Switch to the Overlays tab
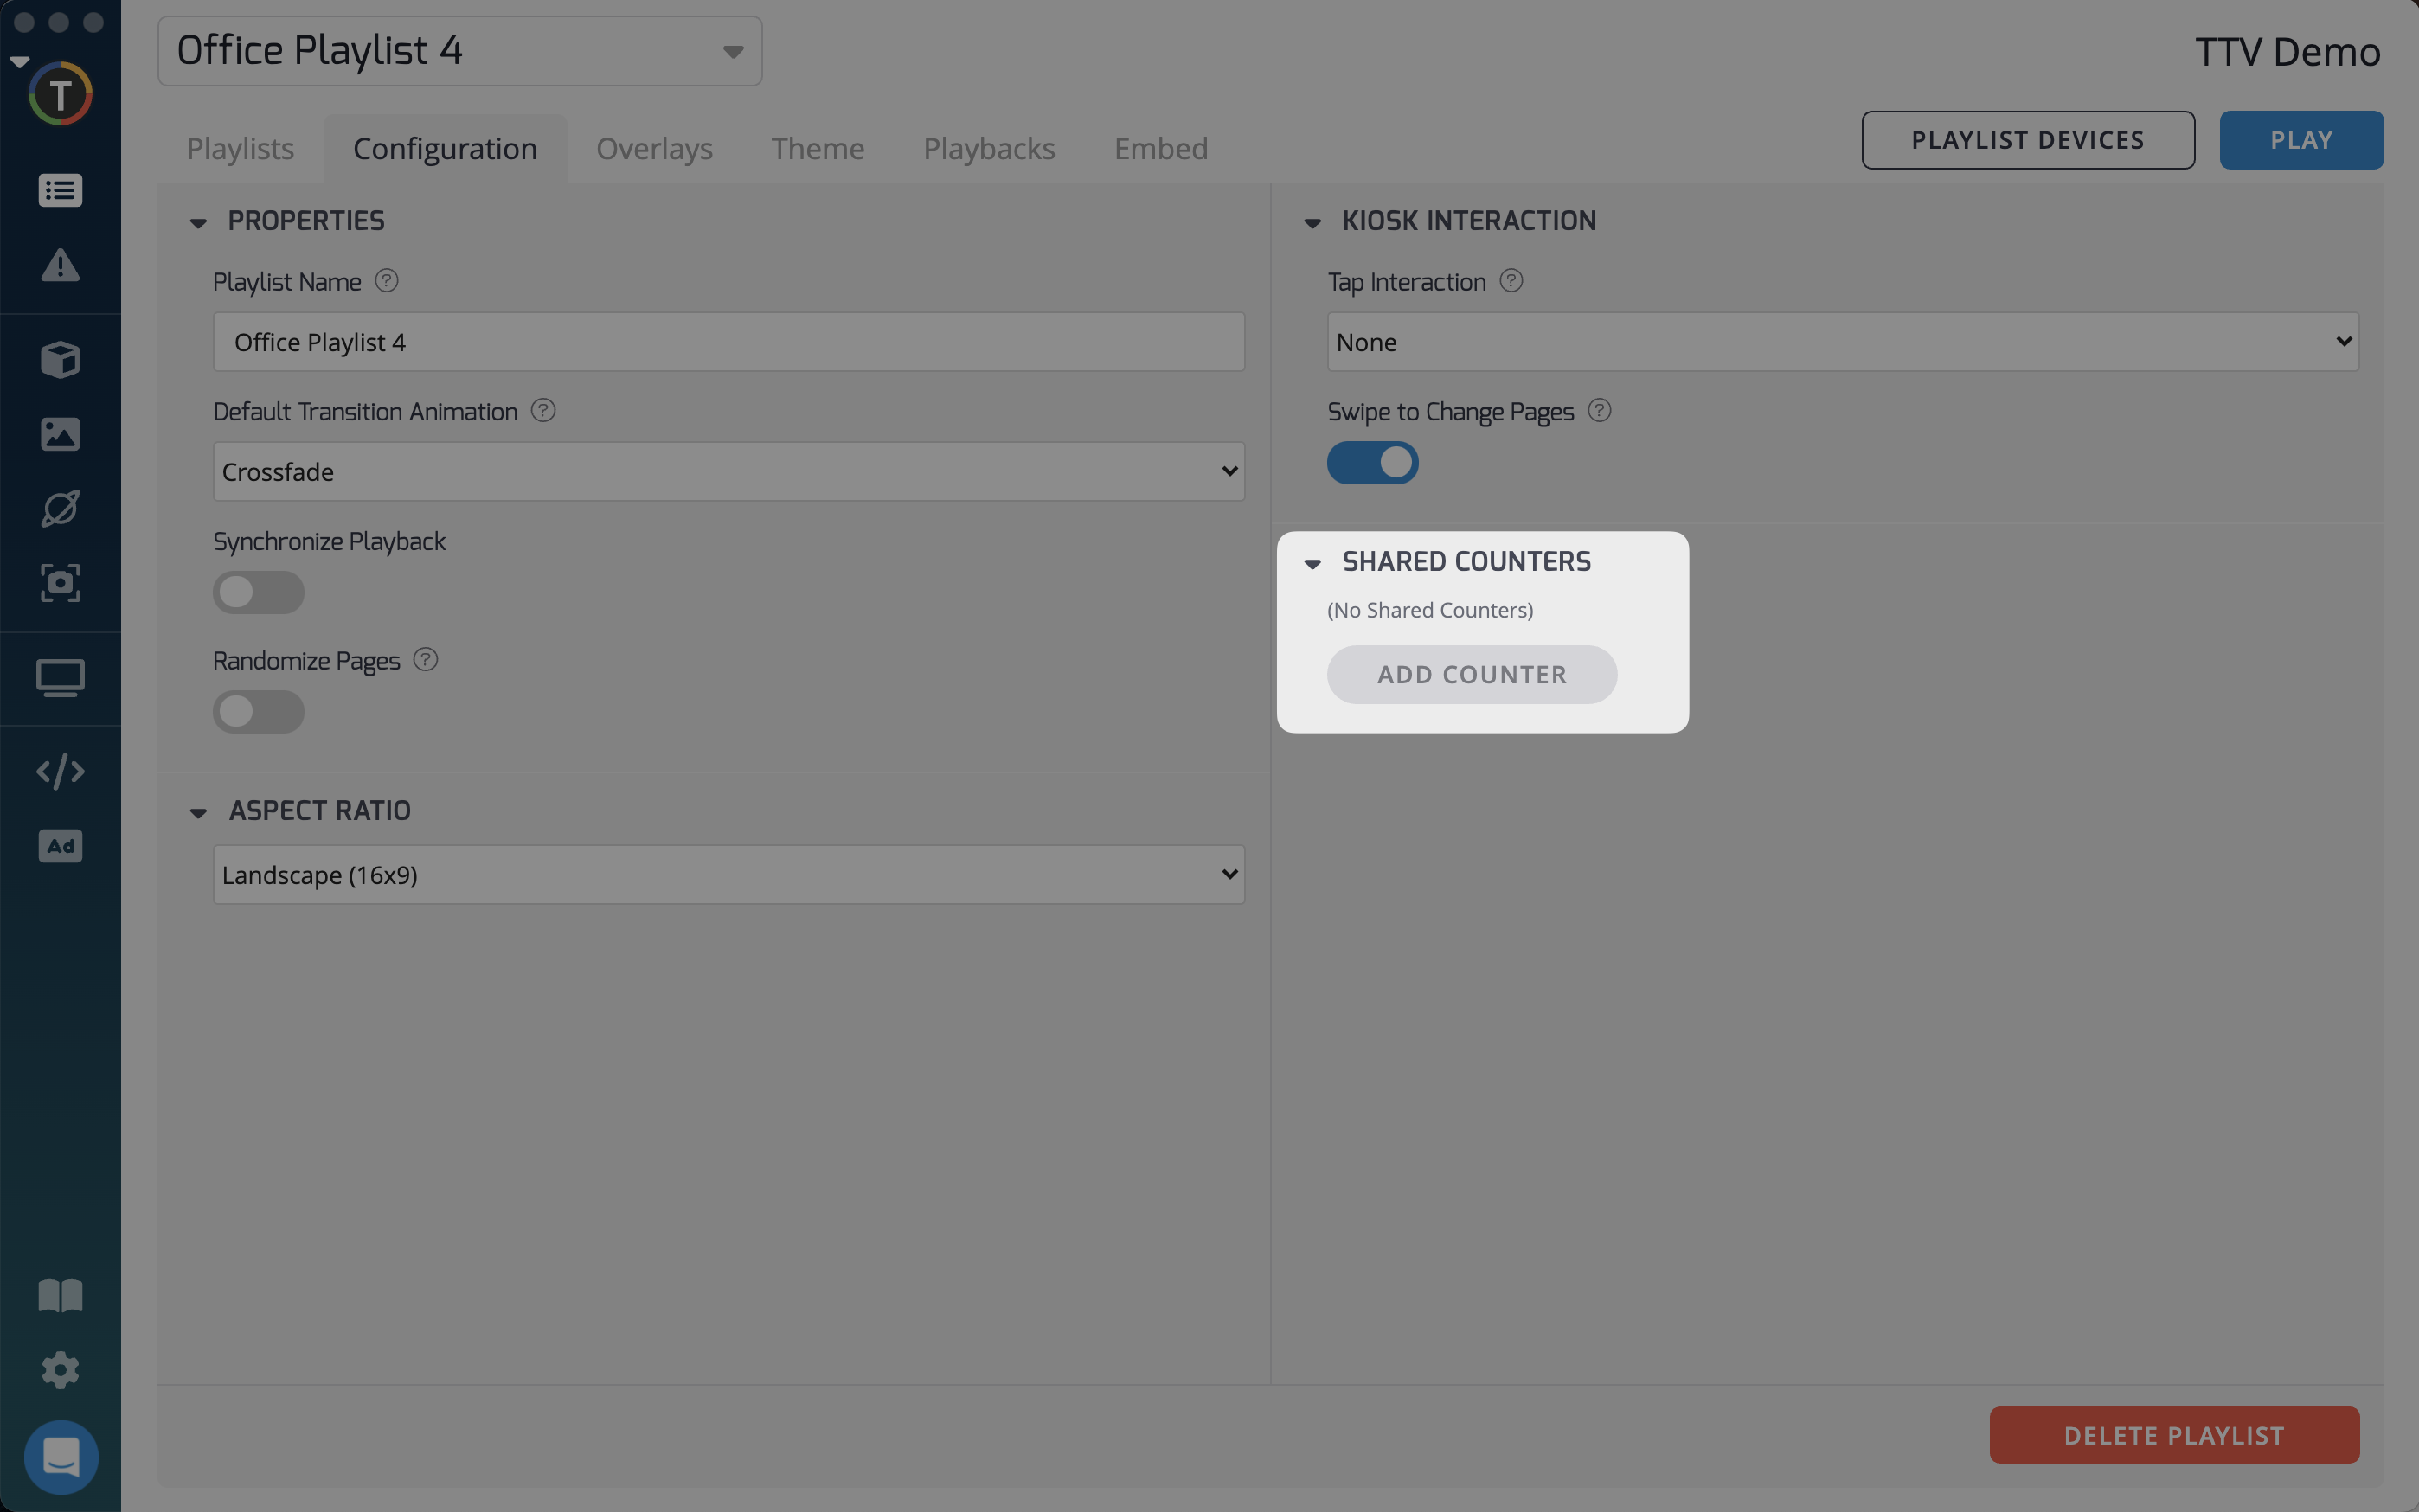Screen dimensions: 2419x1512 click(654, 148)
